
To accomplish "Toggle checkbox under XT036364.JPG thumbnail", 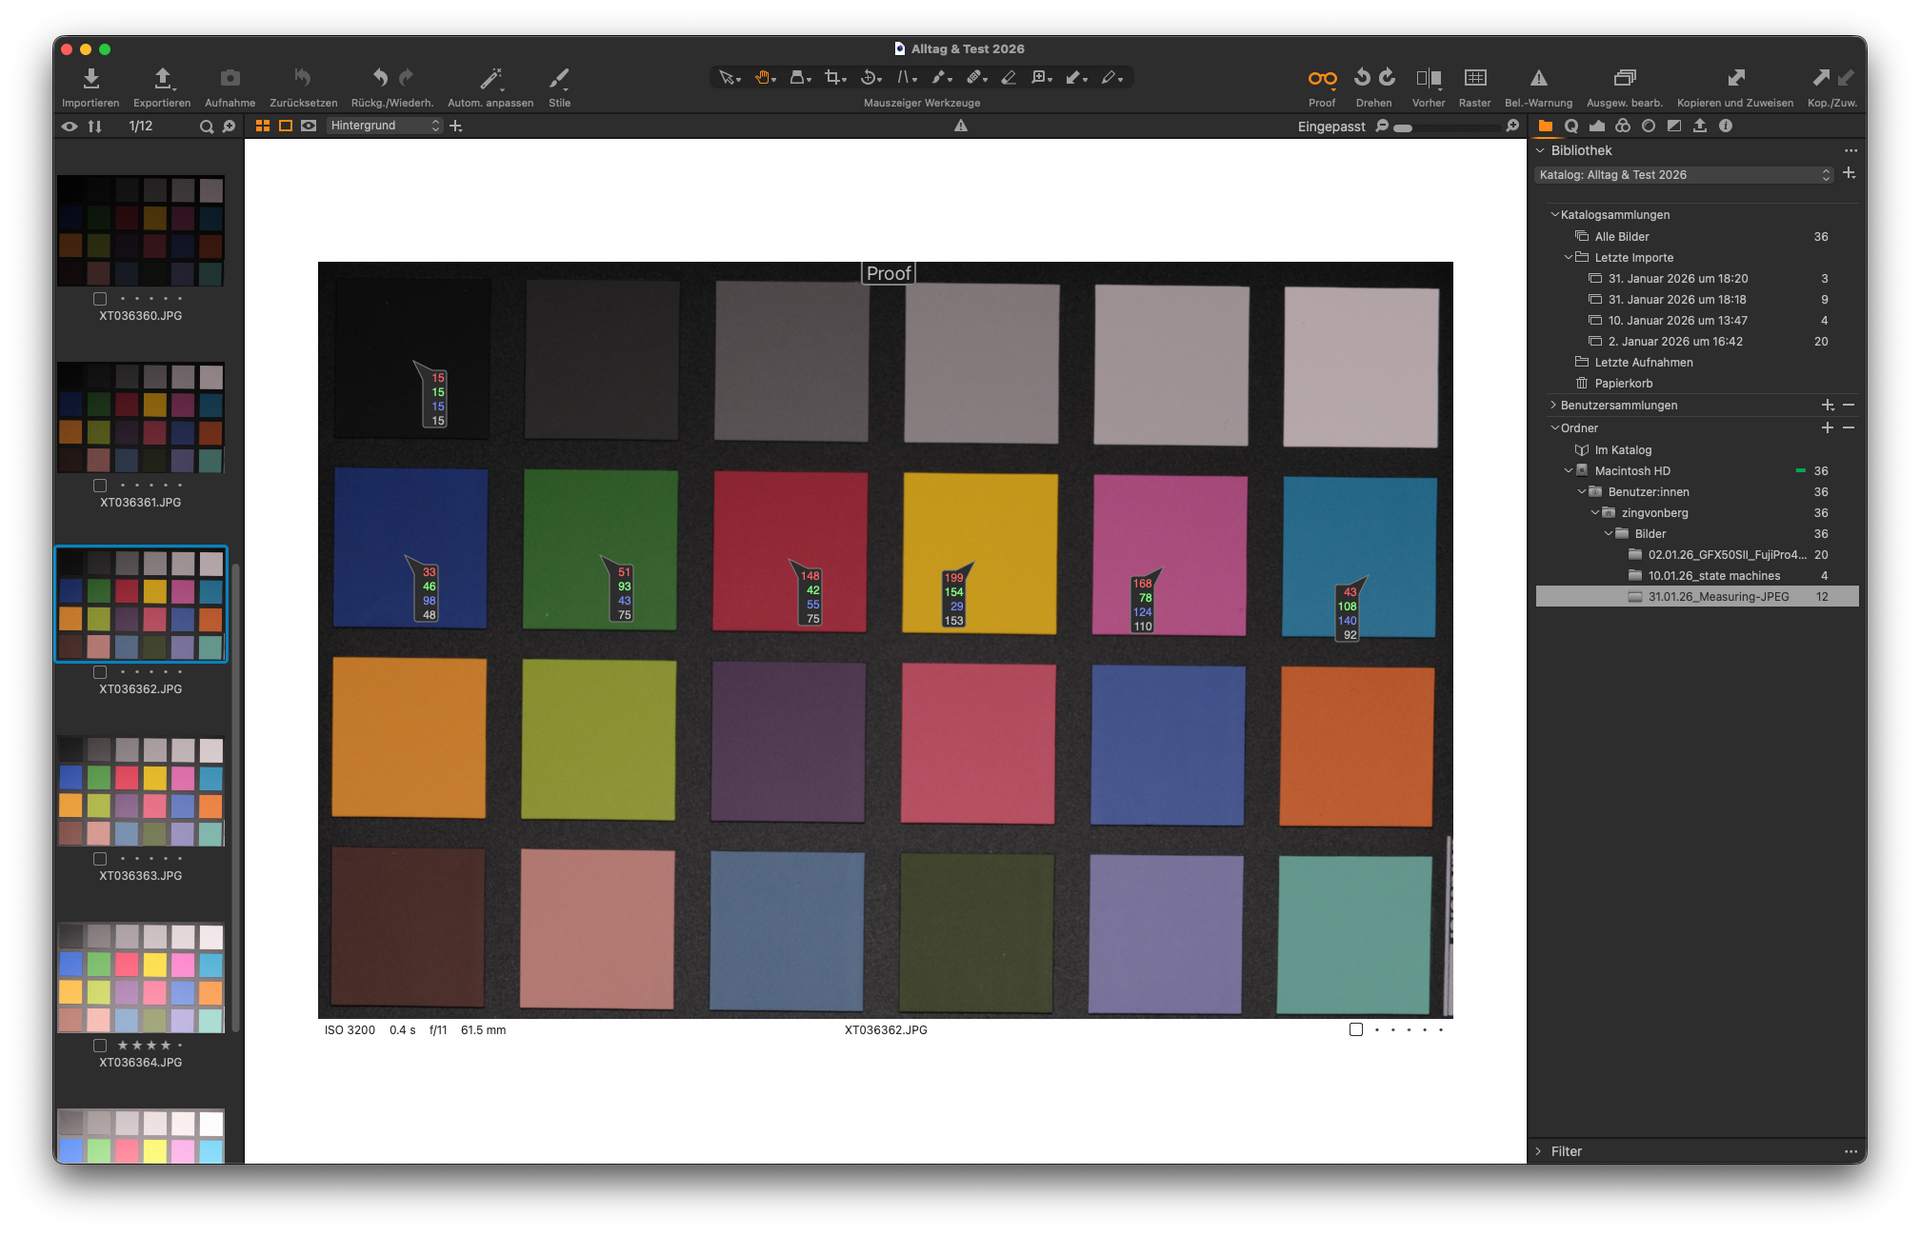I will (x=100, y=1045).
